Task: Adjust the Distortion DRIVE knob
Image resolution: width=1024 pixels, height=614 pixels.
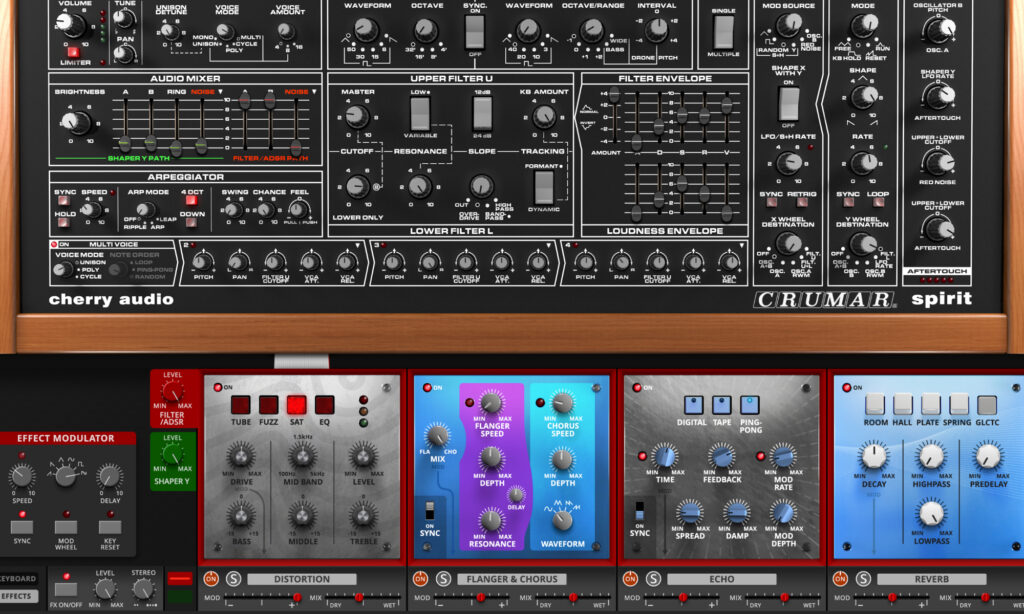Action: 241,455
